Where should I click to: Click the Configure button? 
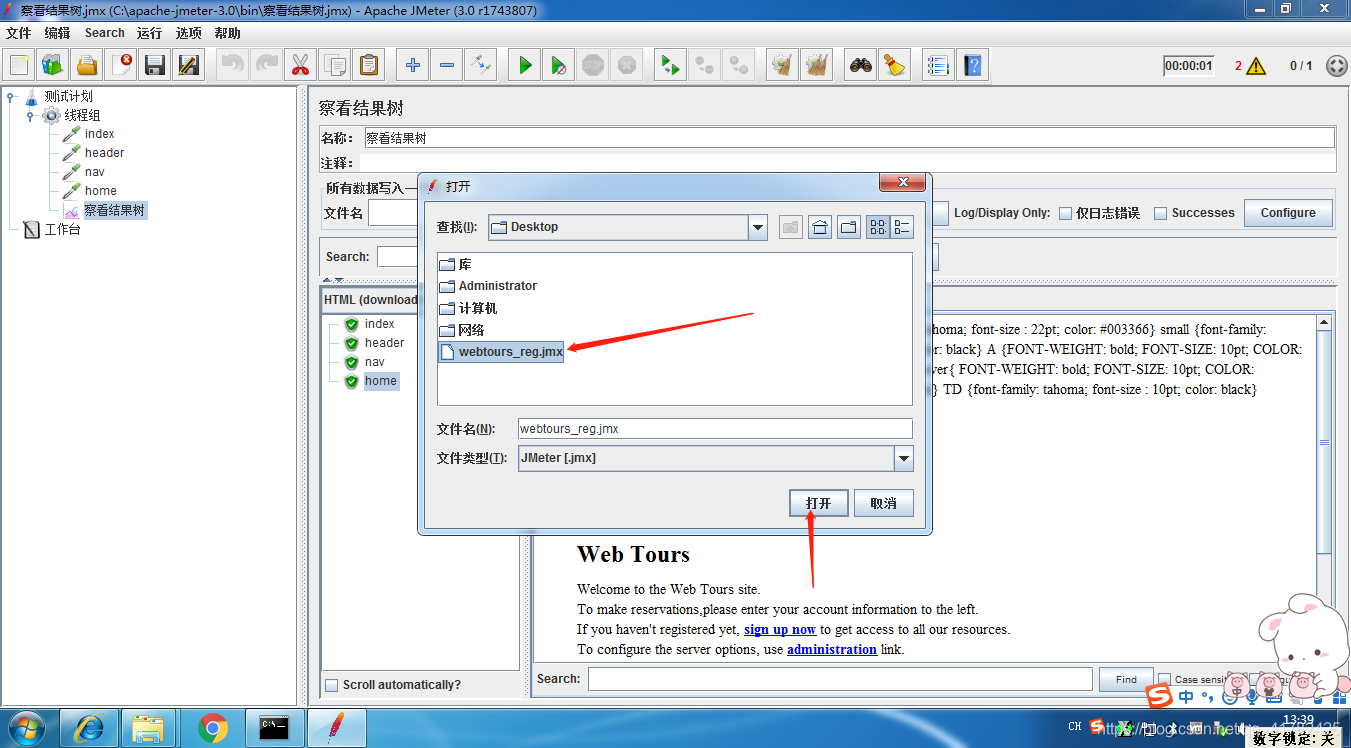coord(1288,213)
